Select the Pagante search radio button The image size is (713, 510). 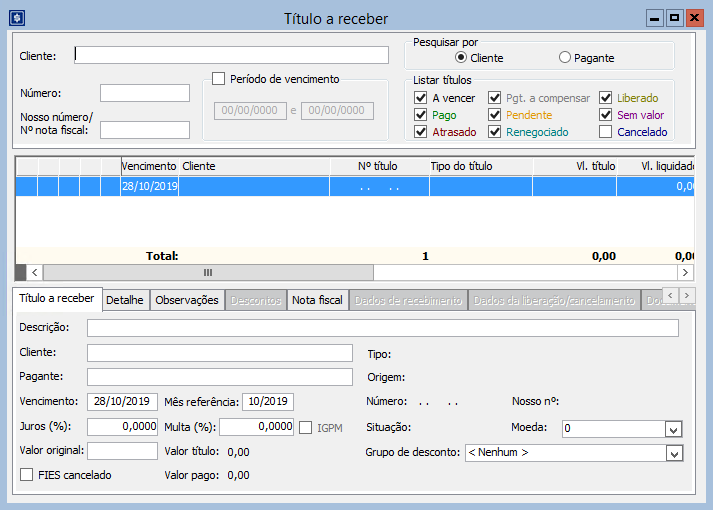coord(565,58)
